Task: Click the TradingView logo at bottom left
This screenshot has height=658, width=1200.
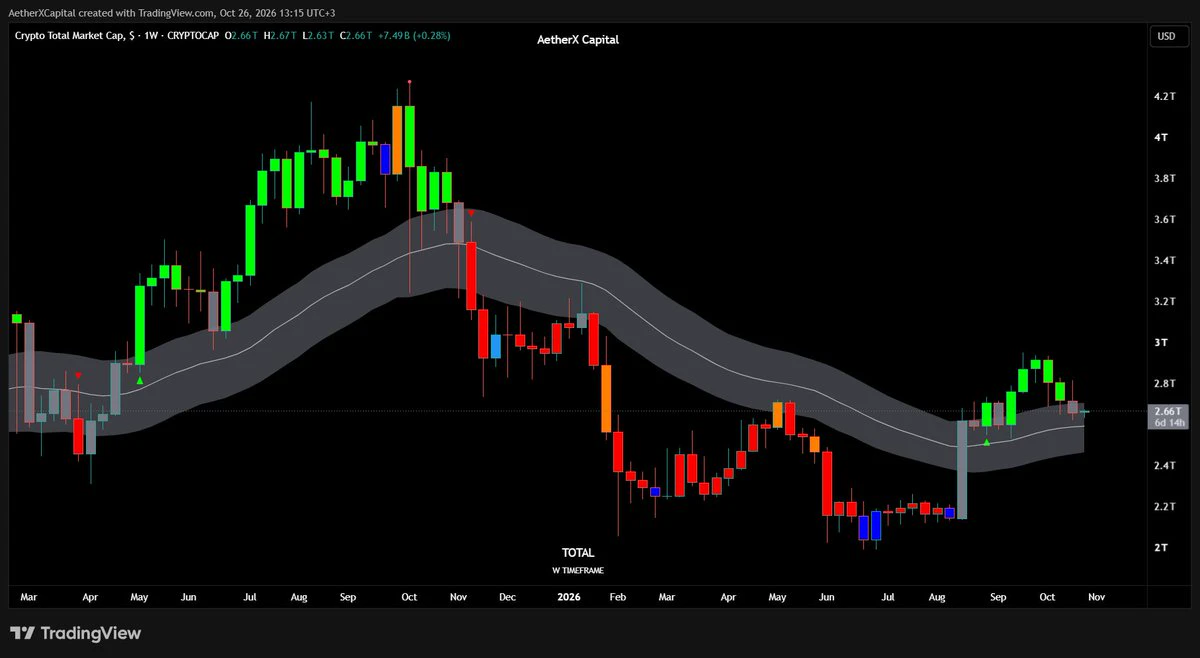Action: click(x=75, y=633)
